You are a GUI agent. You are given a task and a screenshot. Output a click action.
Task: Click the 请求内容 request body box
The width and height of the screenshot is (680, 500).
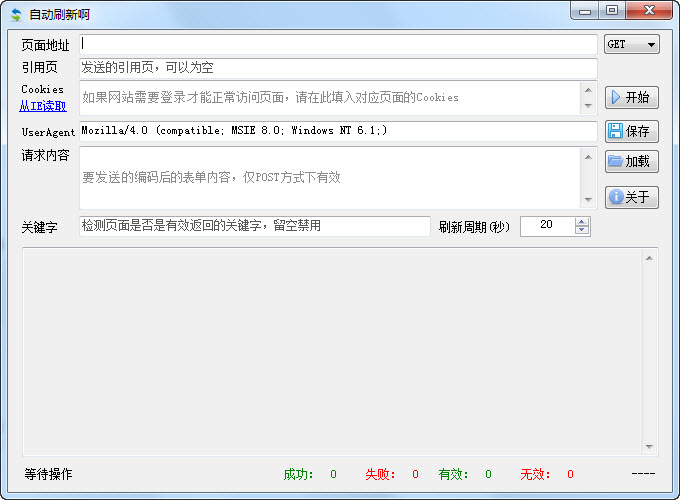tap(330, 177)
